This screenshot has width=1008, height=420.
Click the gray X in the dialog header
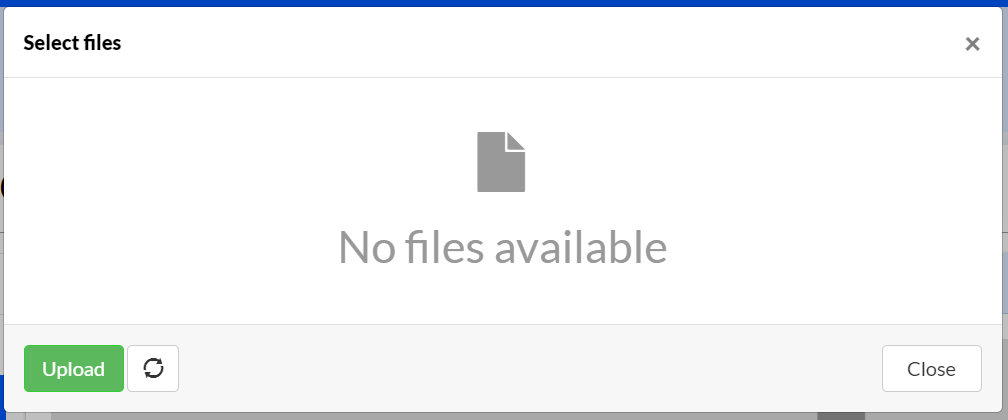pyautogui.click(x=972, y=44)
